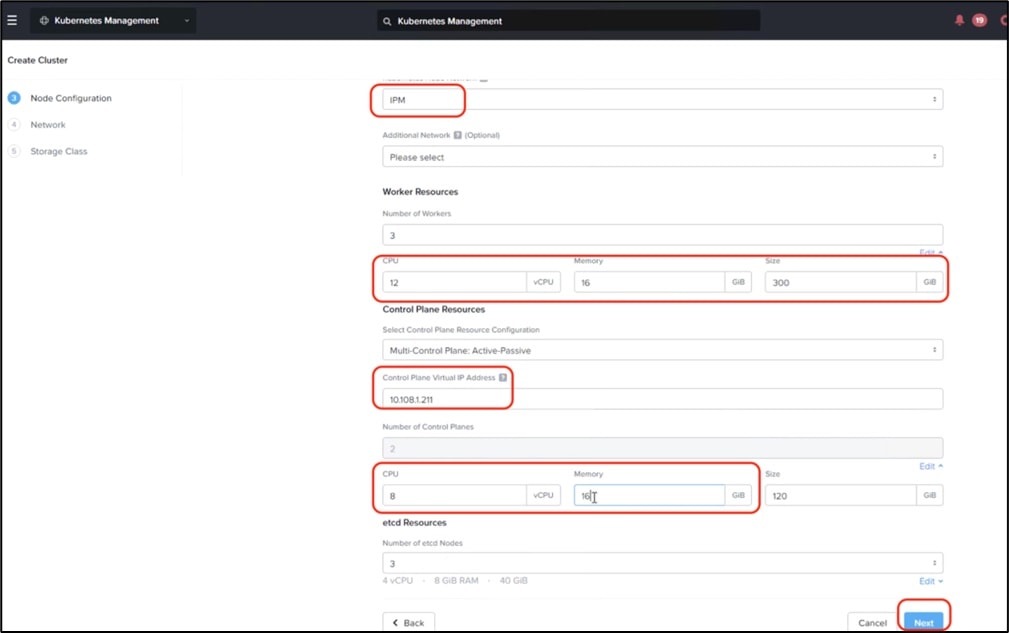Expand the etcd resources Edit link

[x=930, y=581]
